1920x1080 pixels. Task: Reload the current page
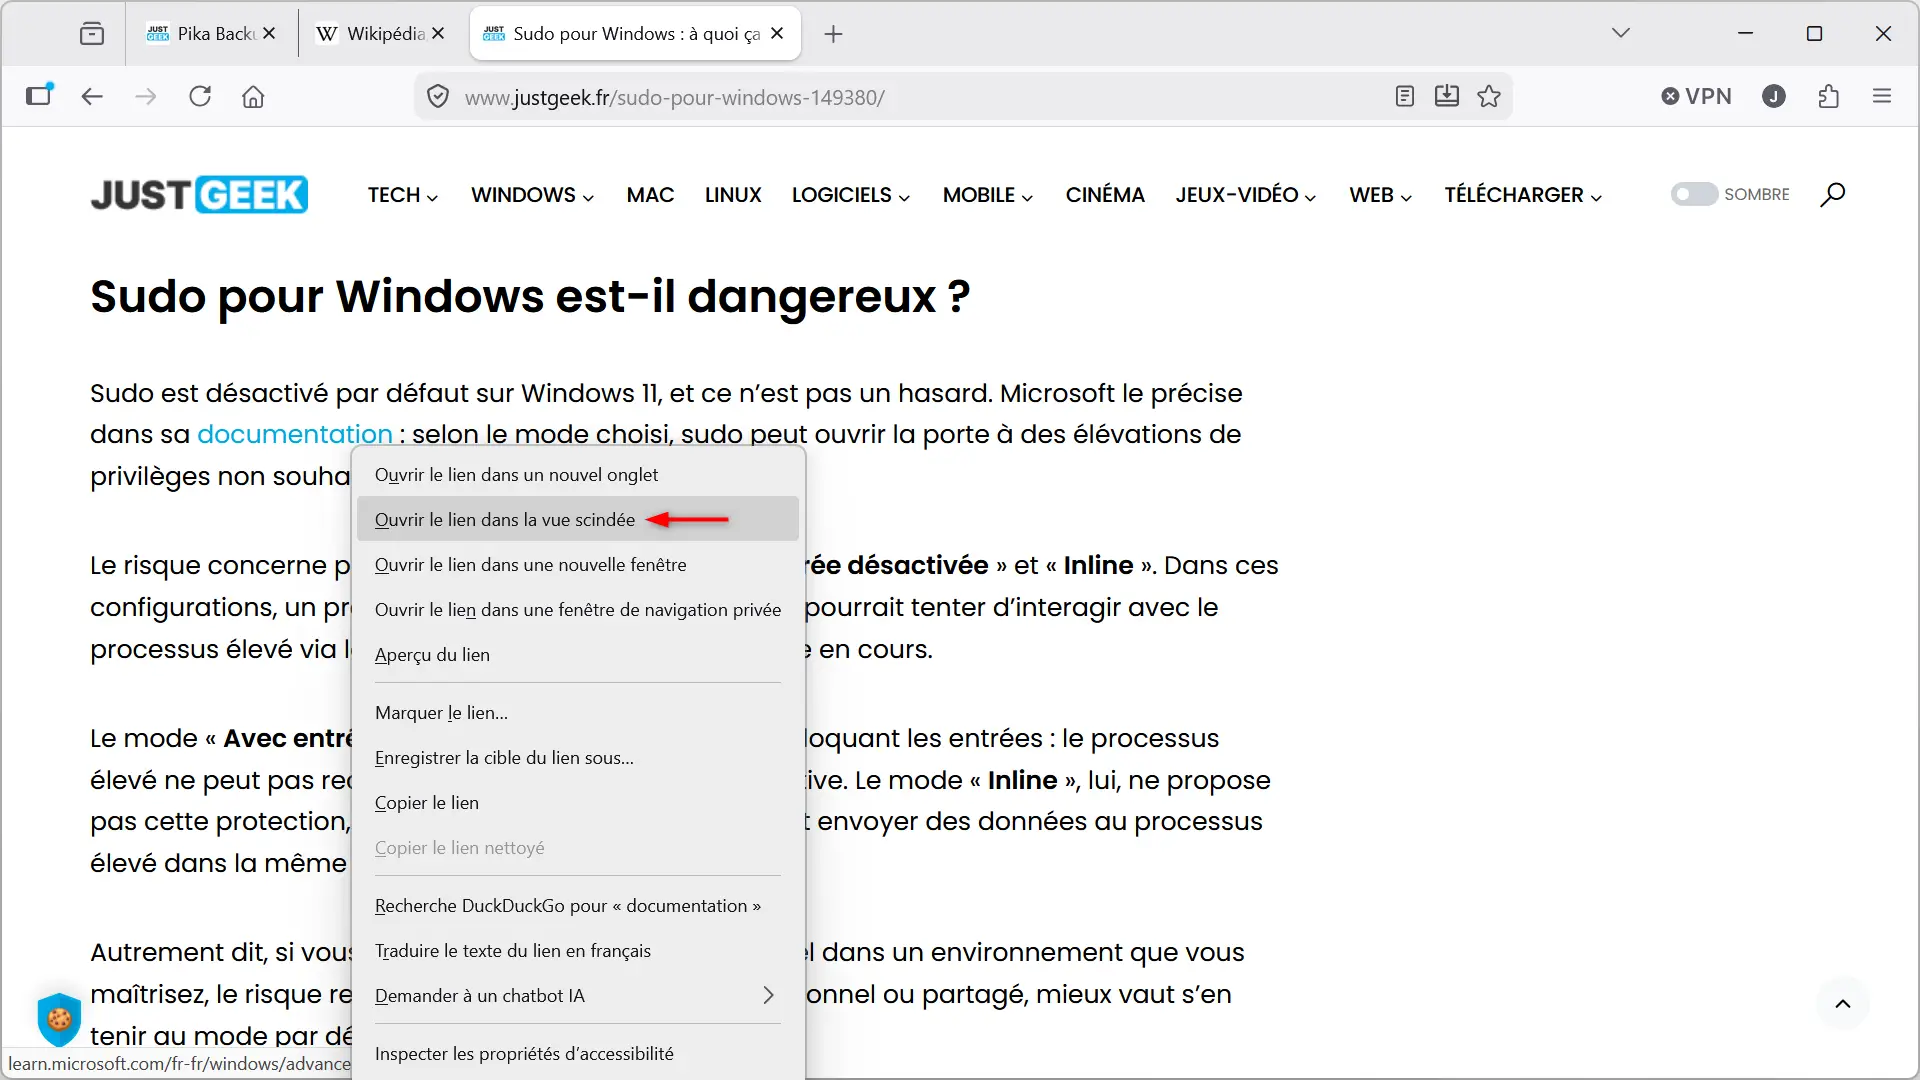point(200,96)
